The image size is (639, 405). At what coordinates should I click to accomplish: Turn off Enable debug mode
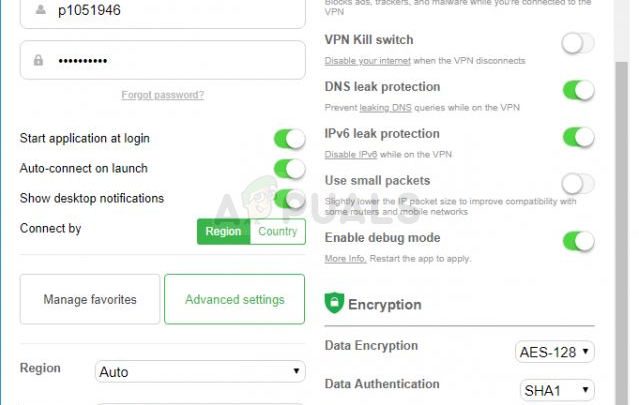coord(578,241)
